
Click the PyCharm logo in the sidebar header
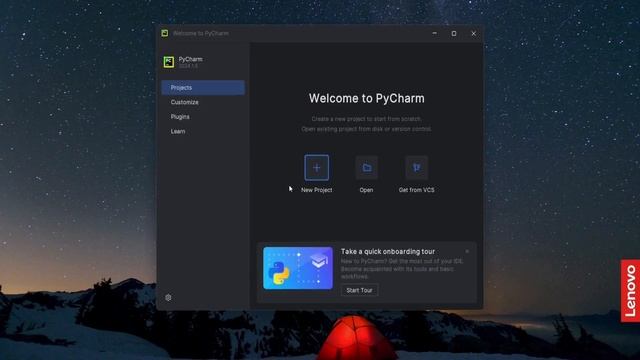[169, 62]
